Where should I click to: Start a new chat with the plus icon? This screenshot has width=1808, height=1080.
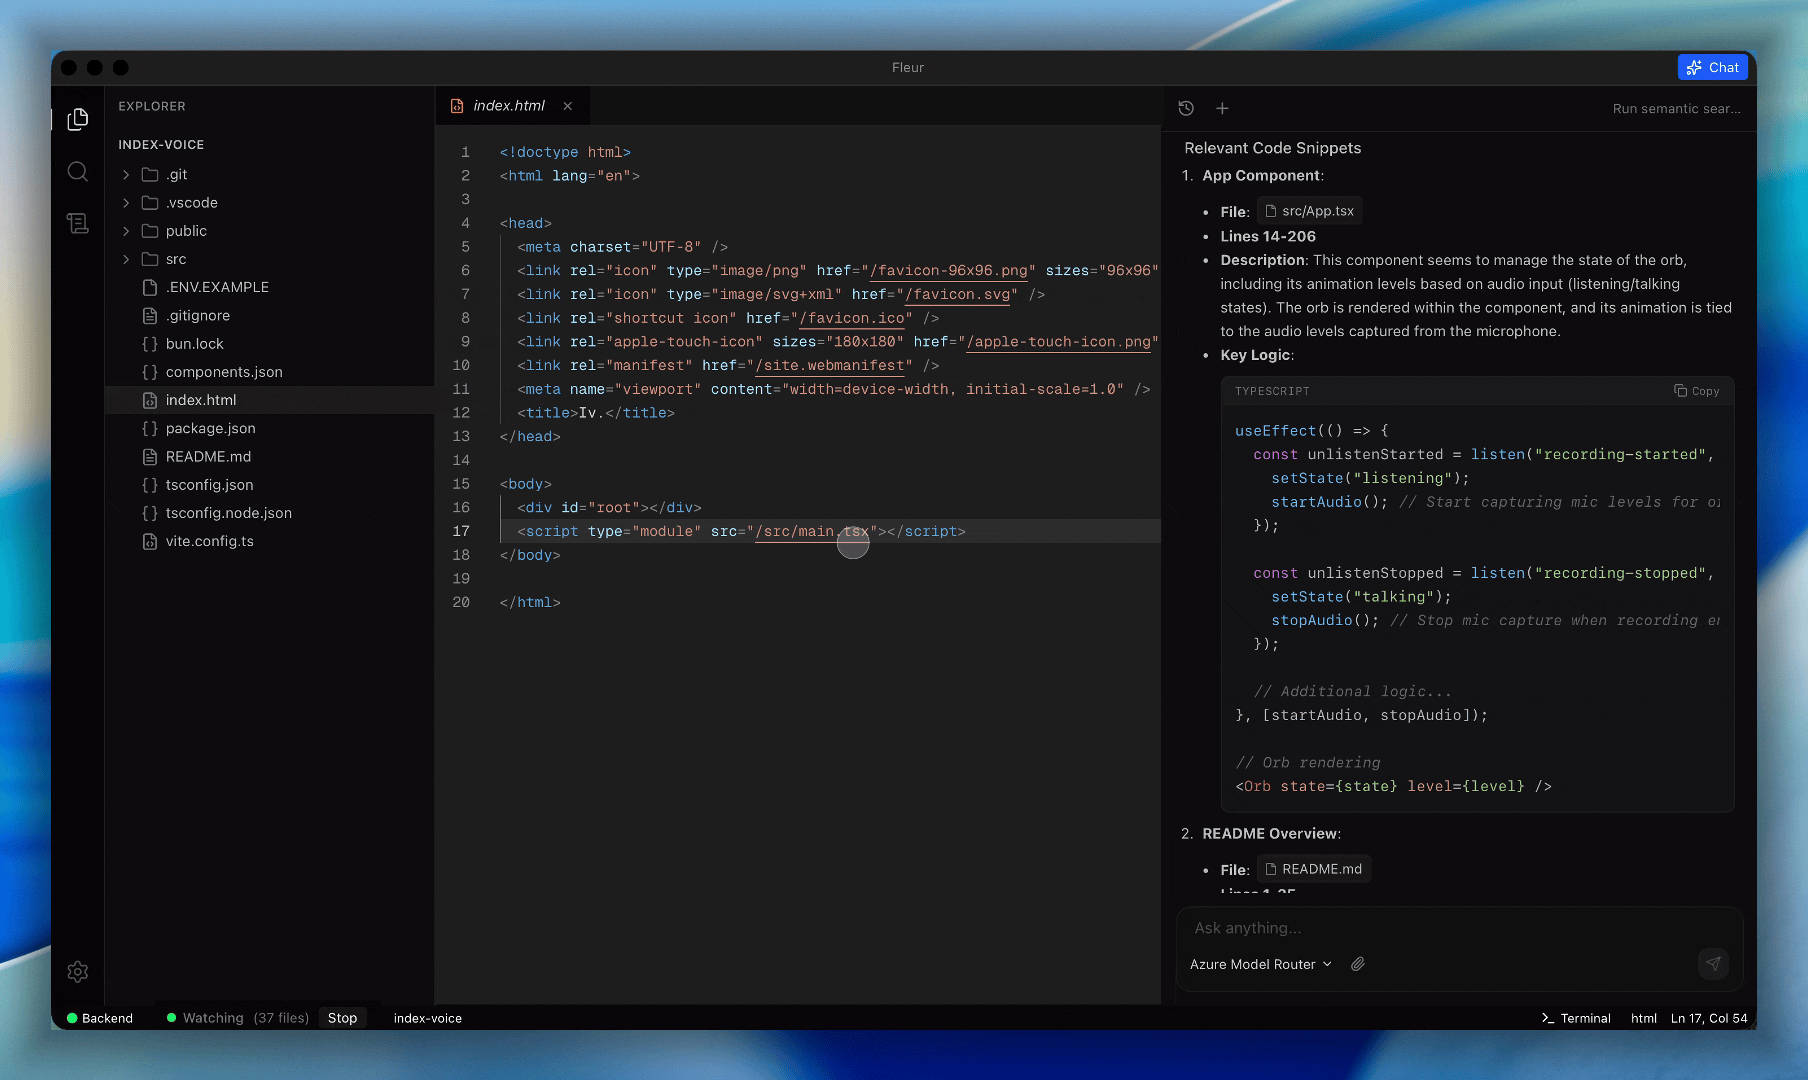click(1222, 108)
